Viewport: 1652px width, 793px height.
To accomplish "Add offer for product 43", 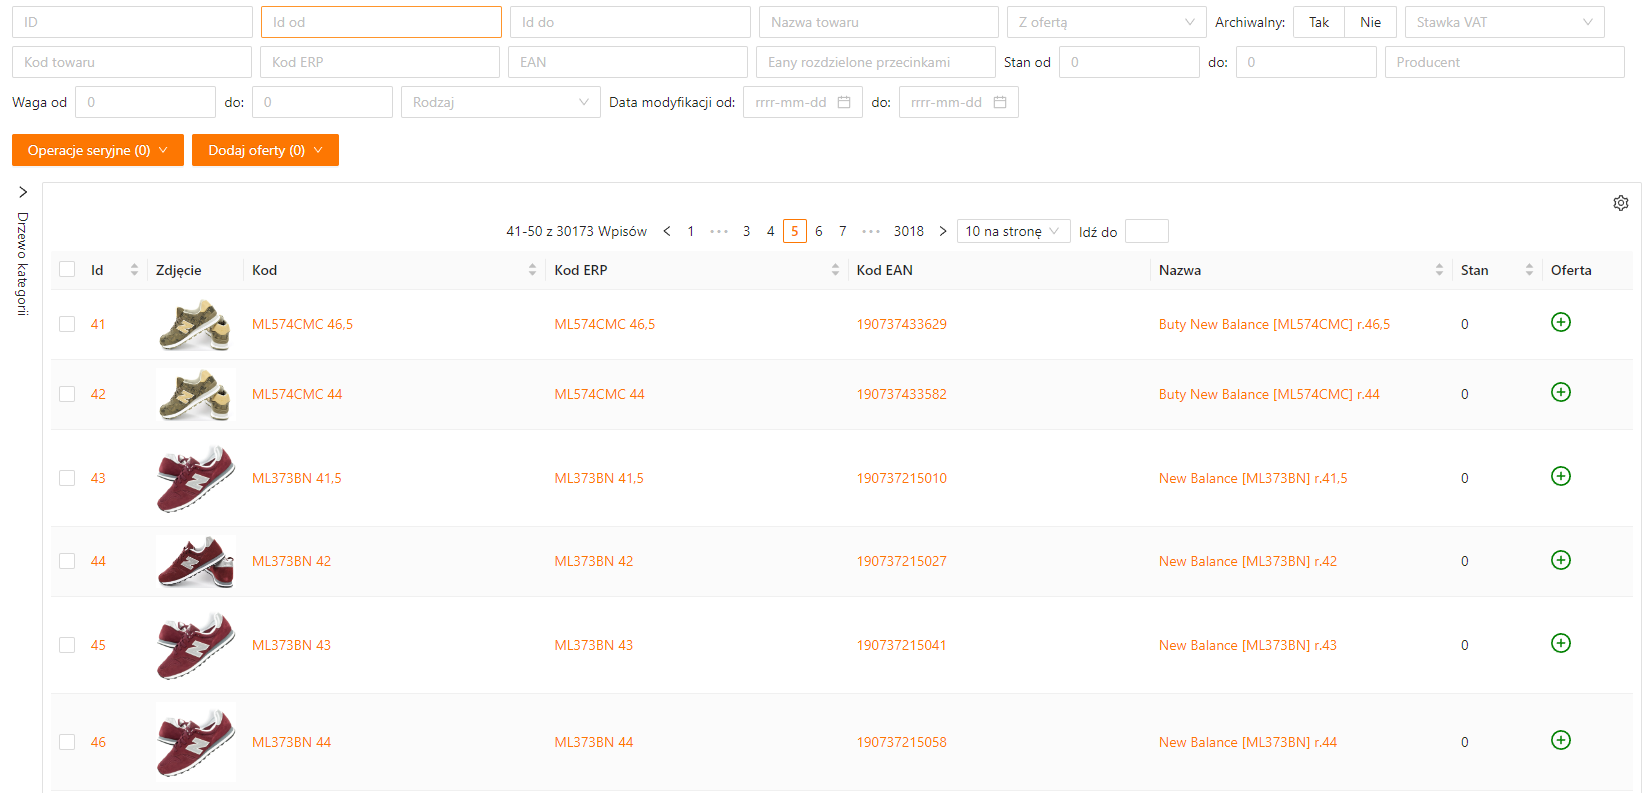I will (1560, 476).
